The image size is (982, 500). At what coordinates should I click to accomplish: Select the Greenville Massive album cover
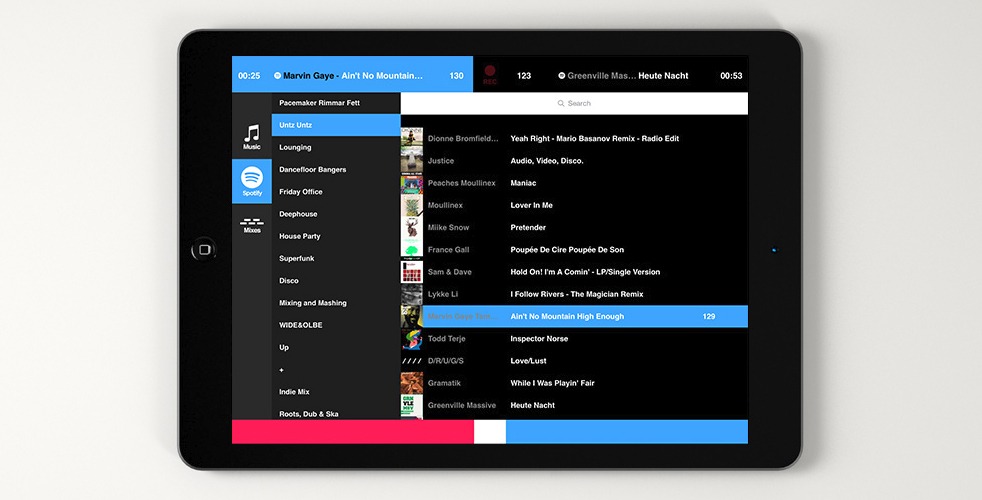411,405
